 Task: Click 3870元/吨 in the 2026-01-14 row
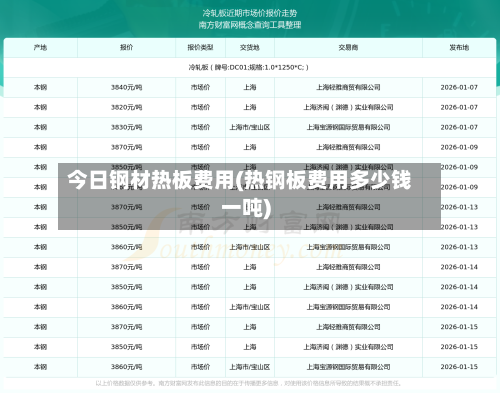point(126,267)
